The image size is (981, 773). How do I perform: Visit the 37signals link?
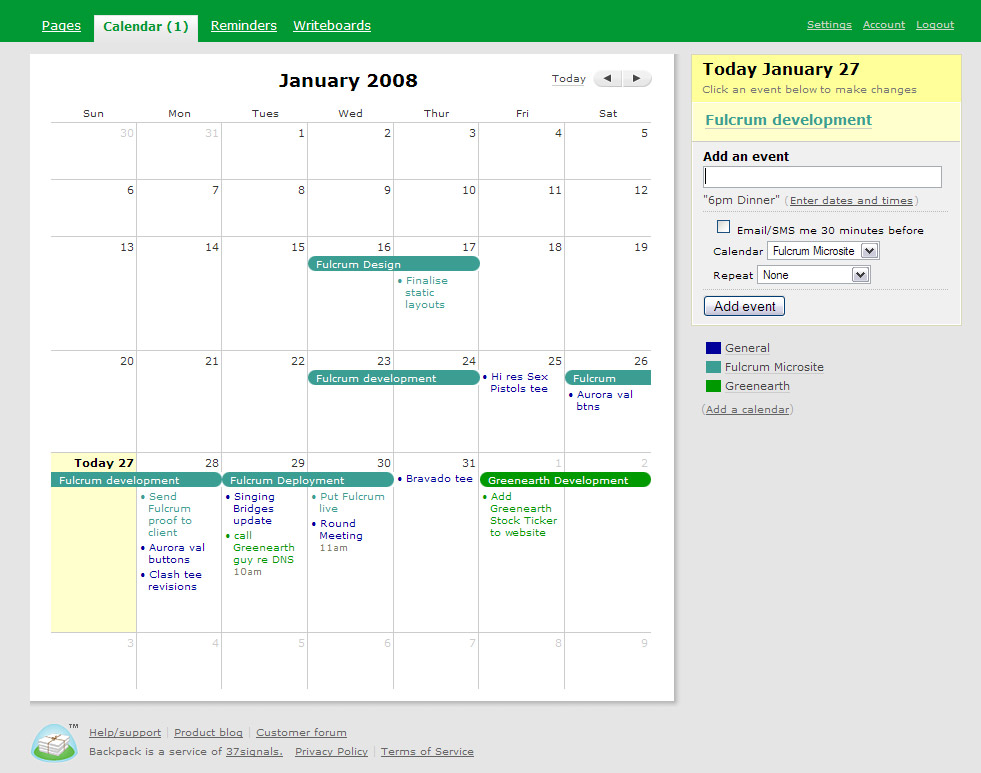click(254, 752)
